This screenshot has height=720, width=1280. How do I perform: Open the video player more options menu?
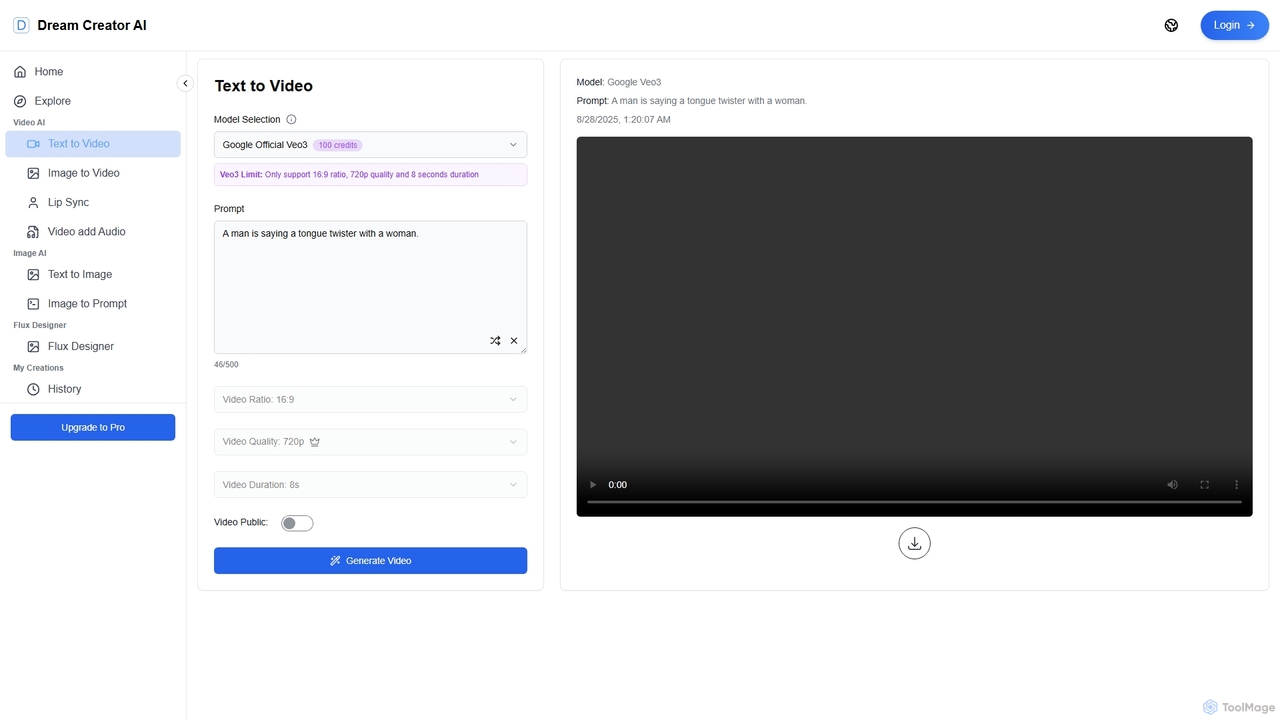1237,485
